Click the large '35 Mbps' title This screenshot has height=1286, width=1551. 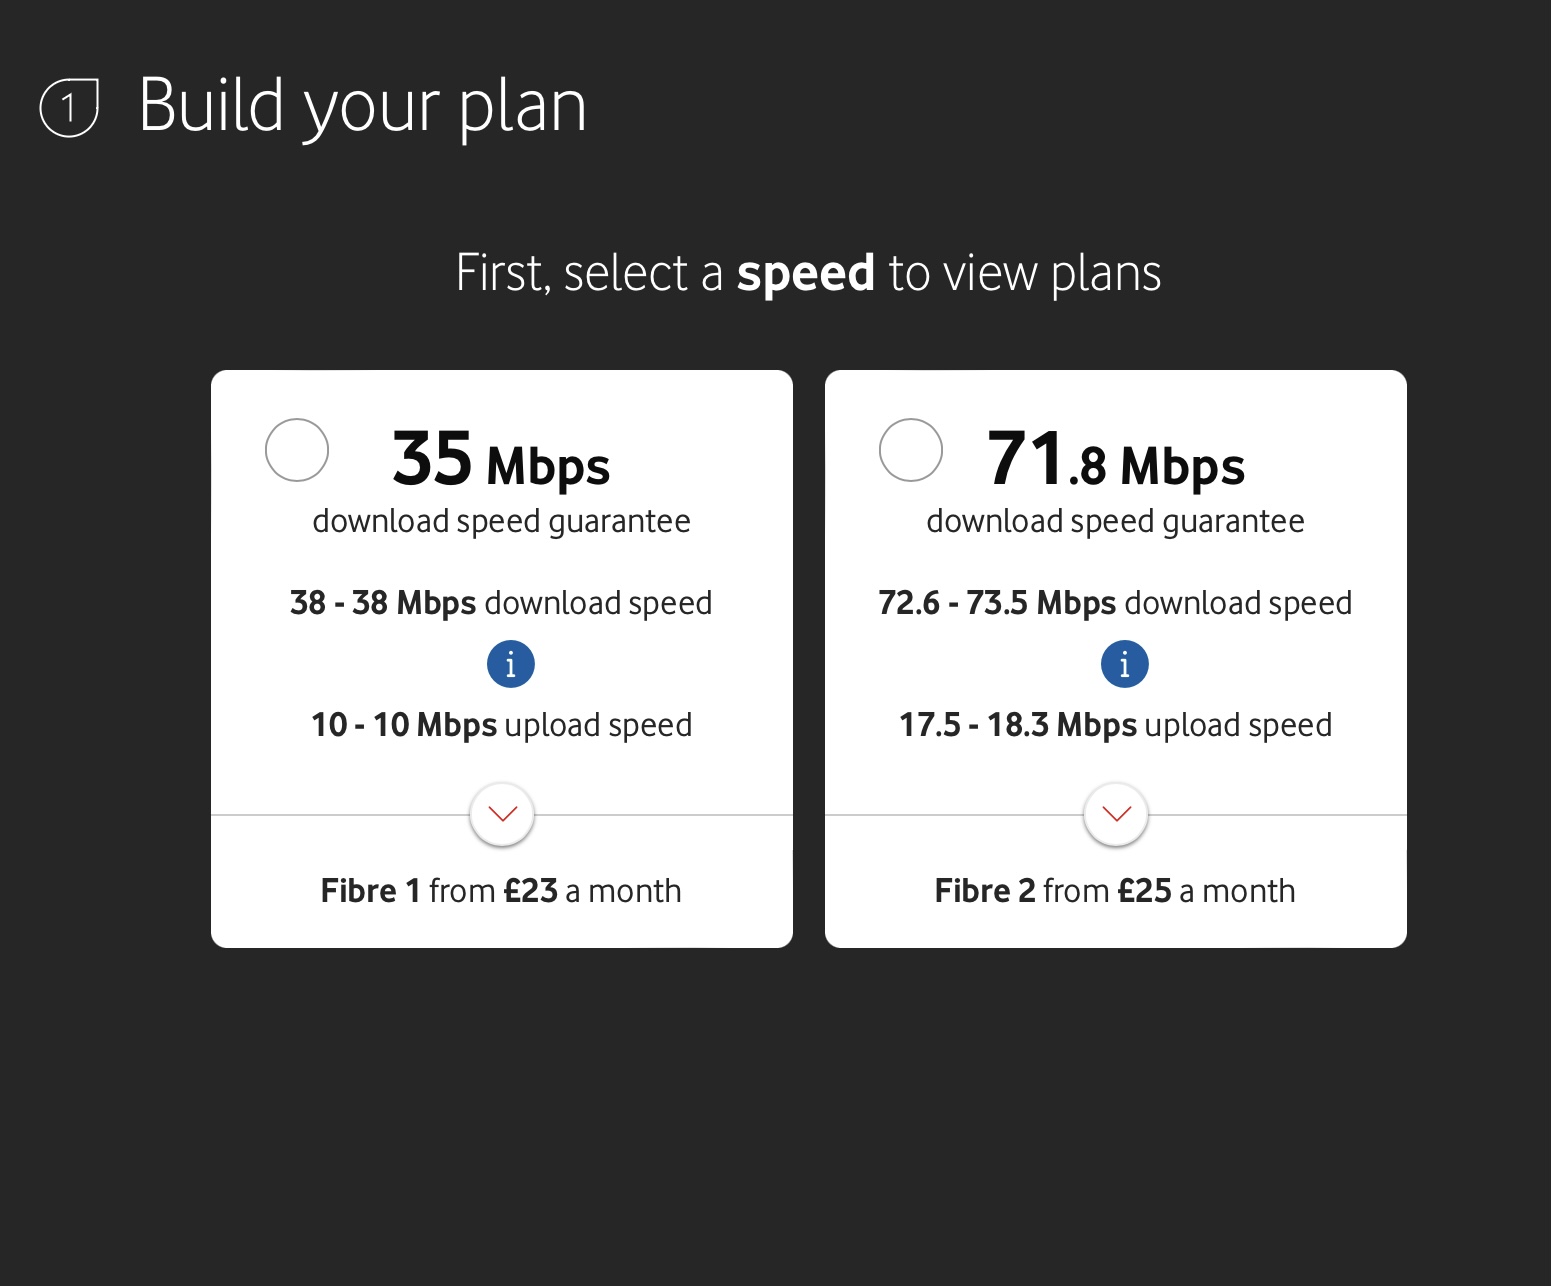[x=501, y=460]
